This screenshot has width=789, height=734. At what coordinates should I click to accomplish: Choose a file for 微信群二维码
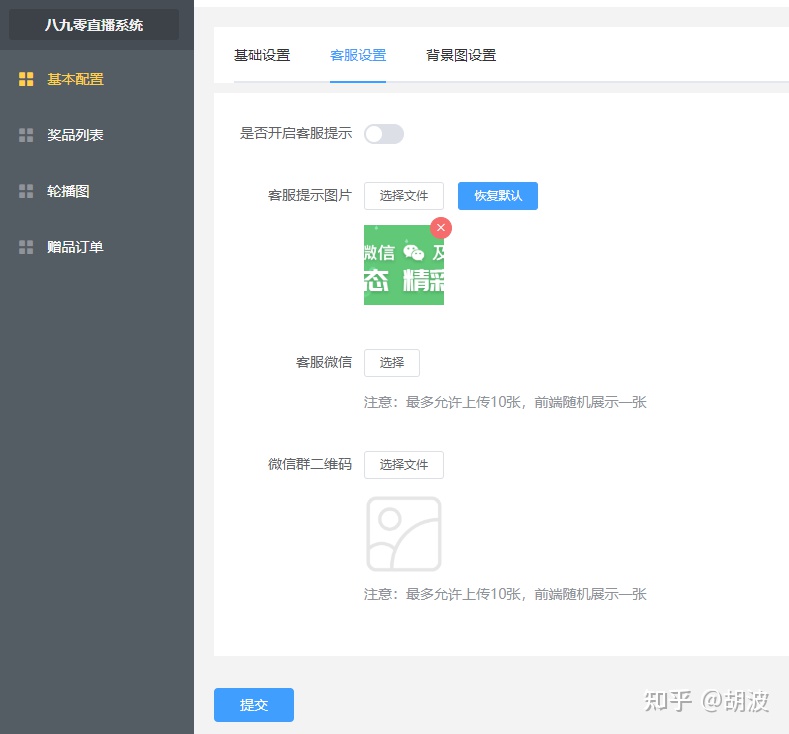coord(403,465)
